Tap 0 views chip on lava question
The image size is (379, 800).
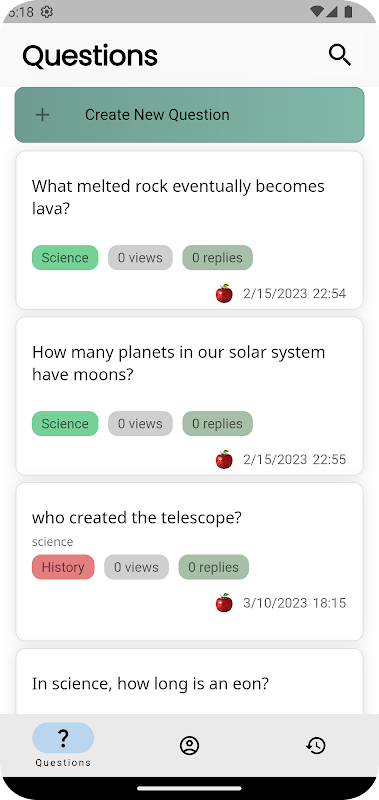(x=140, y=258)
